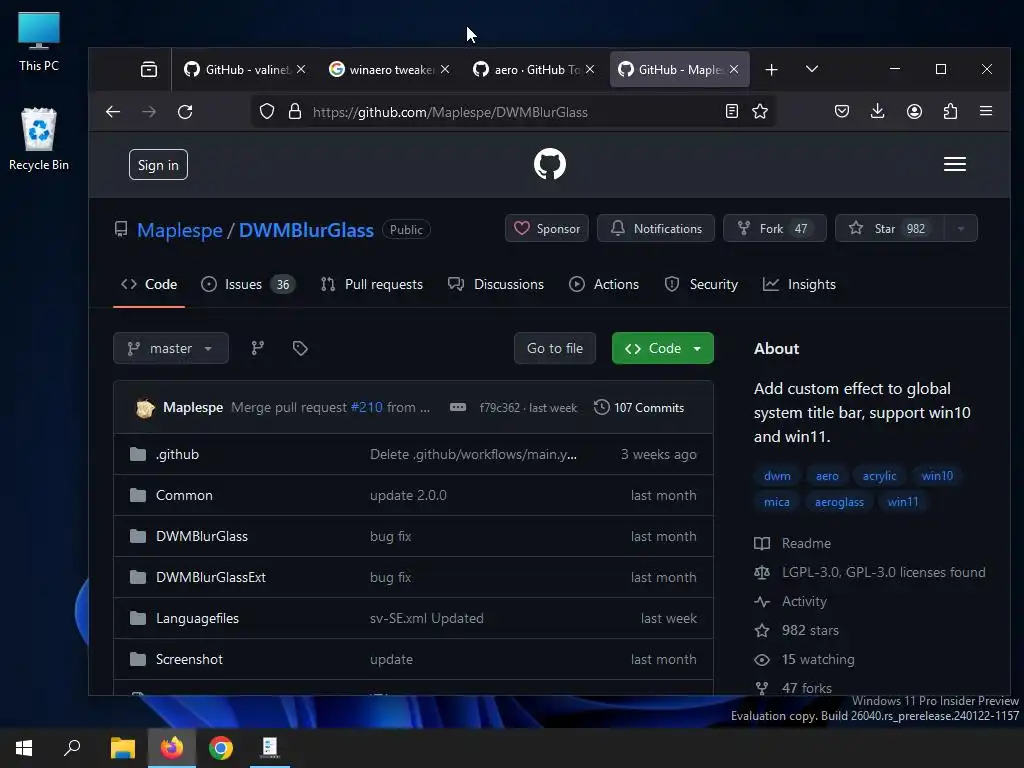Toggle reader view icon in address bar
Screen dimensions: 1024x768
click(731, 112)
